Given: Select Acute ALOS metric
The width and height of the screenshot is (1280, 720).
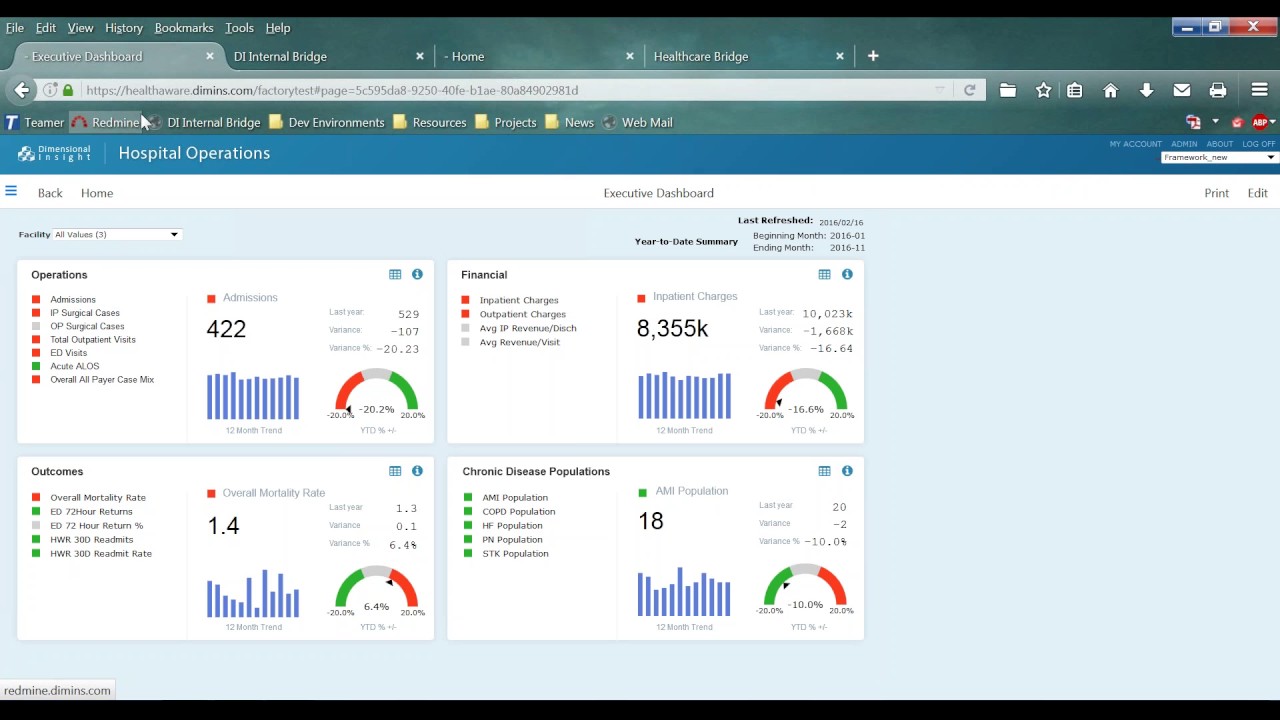Looking at the screenshot, I should click(x=75, y=366).
